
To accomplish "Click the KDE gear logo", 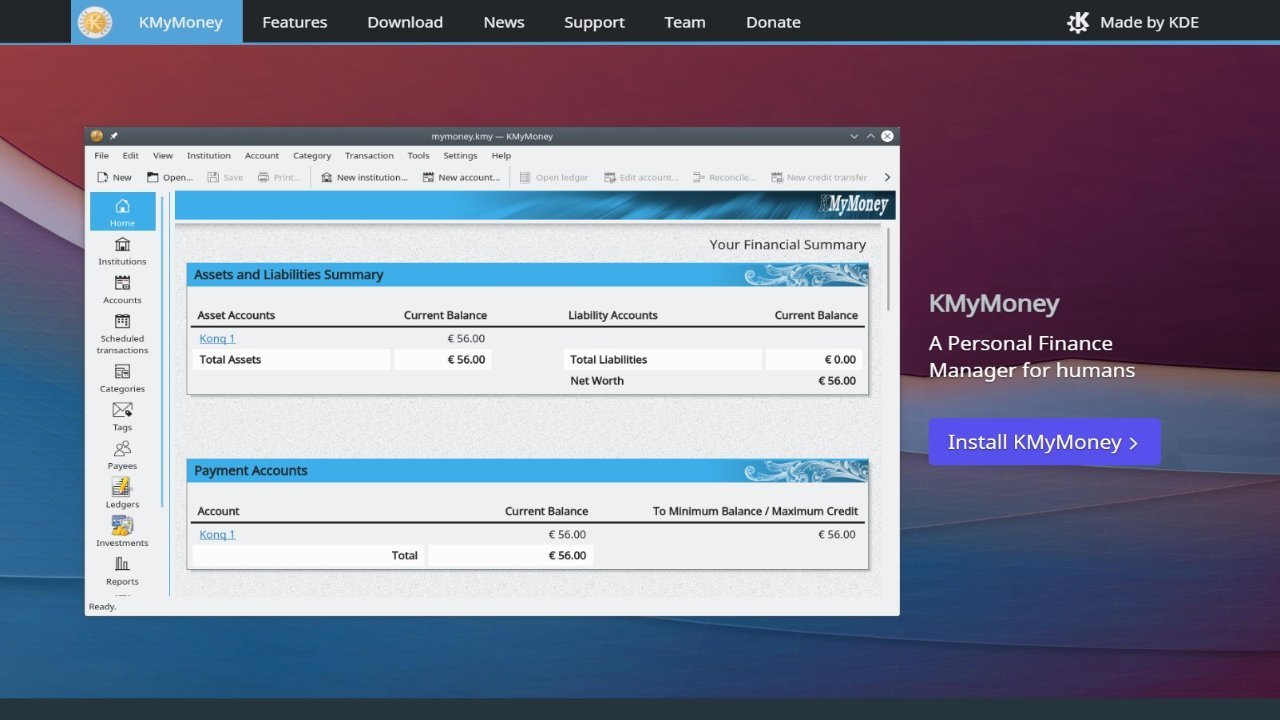I will click(1078, 22).
